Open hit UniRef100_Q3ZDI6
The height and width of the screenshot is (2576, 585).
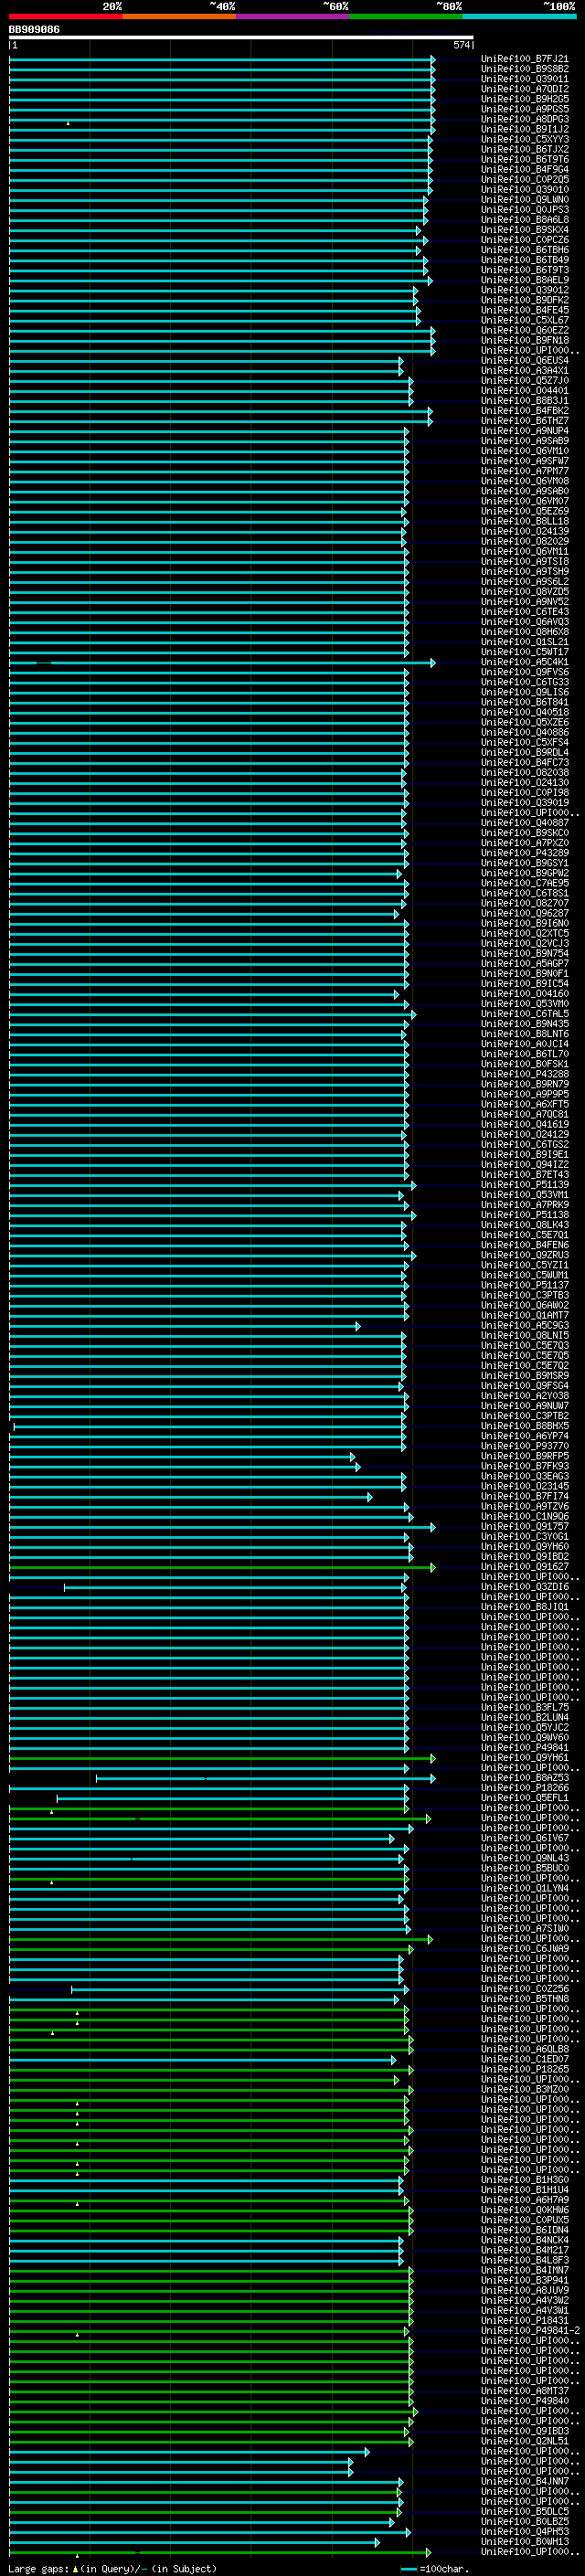pyautogui.click(x=525, y=1586)
